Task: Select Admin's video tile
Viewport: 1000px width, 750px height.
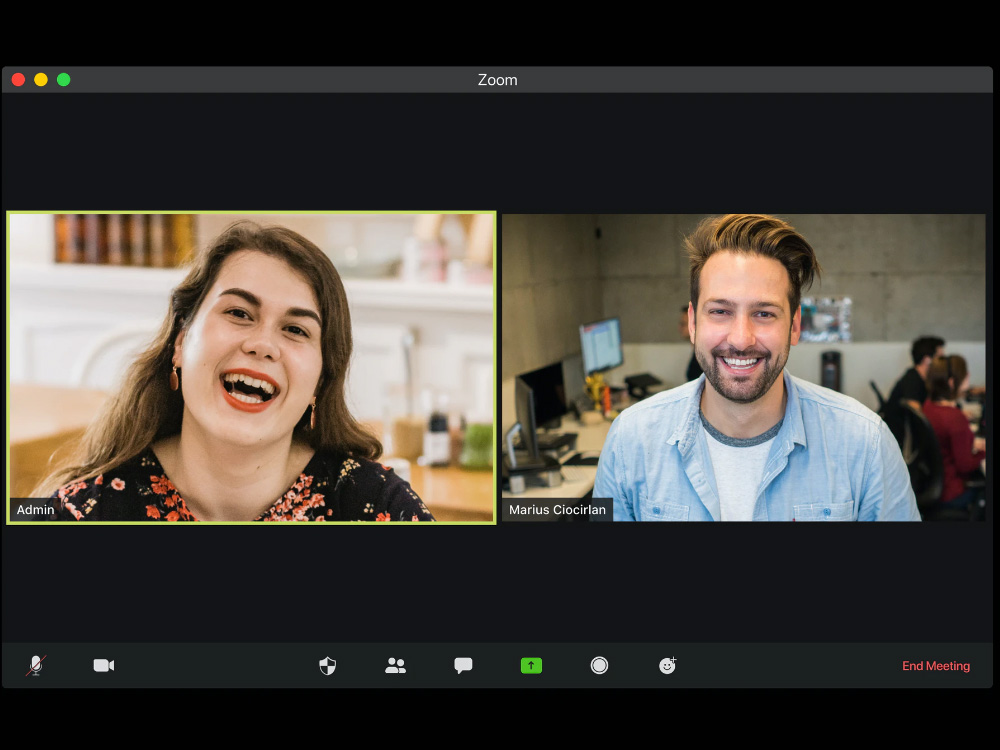Action: [x=251, y=367]
